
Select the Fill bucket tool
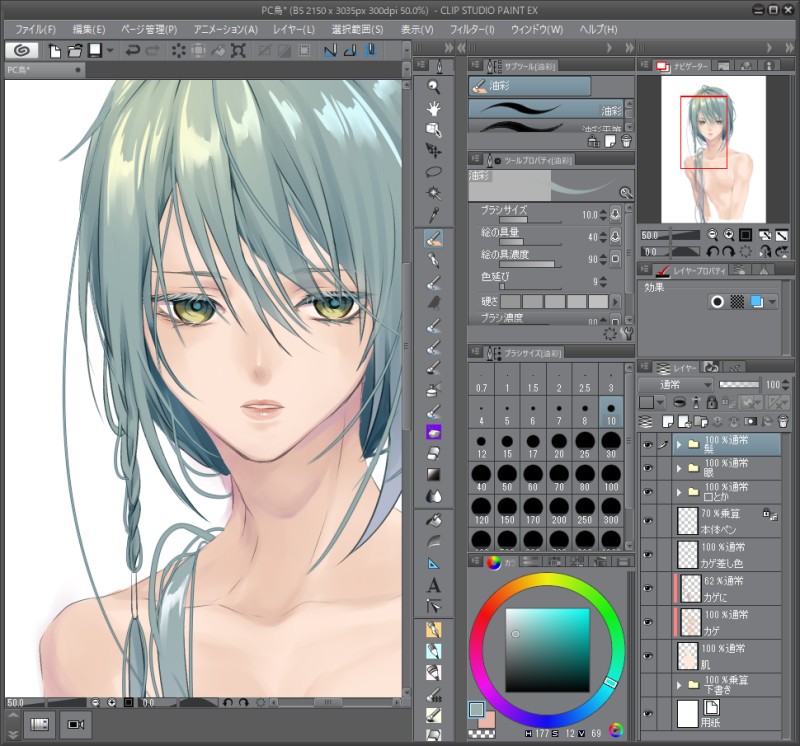(x=433, y=520)
